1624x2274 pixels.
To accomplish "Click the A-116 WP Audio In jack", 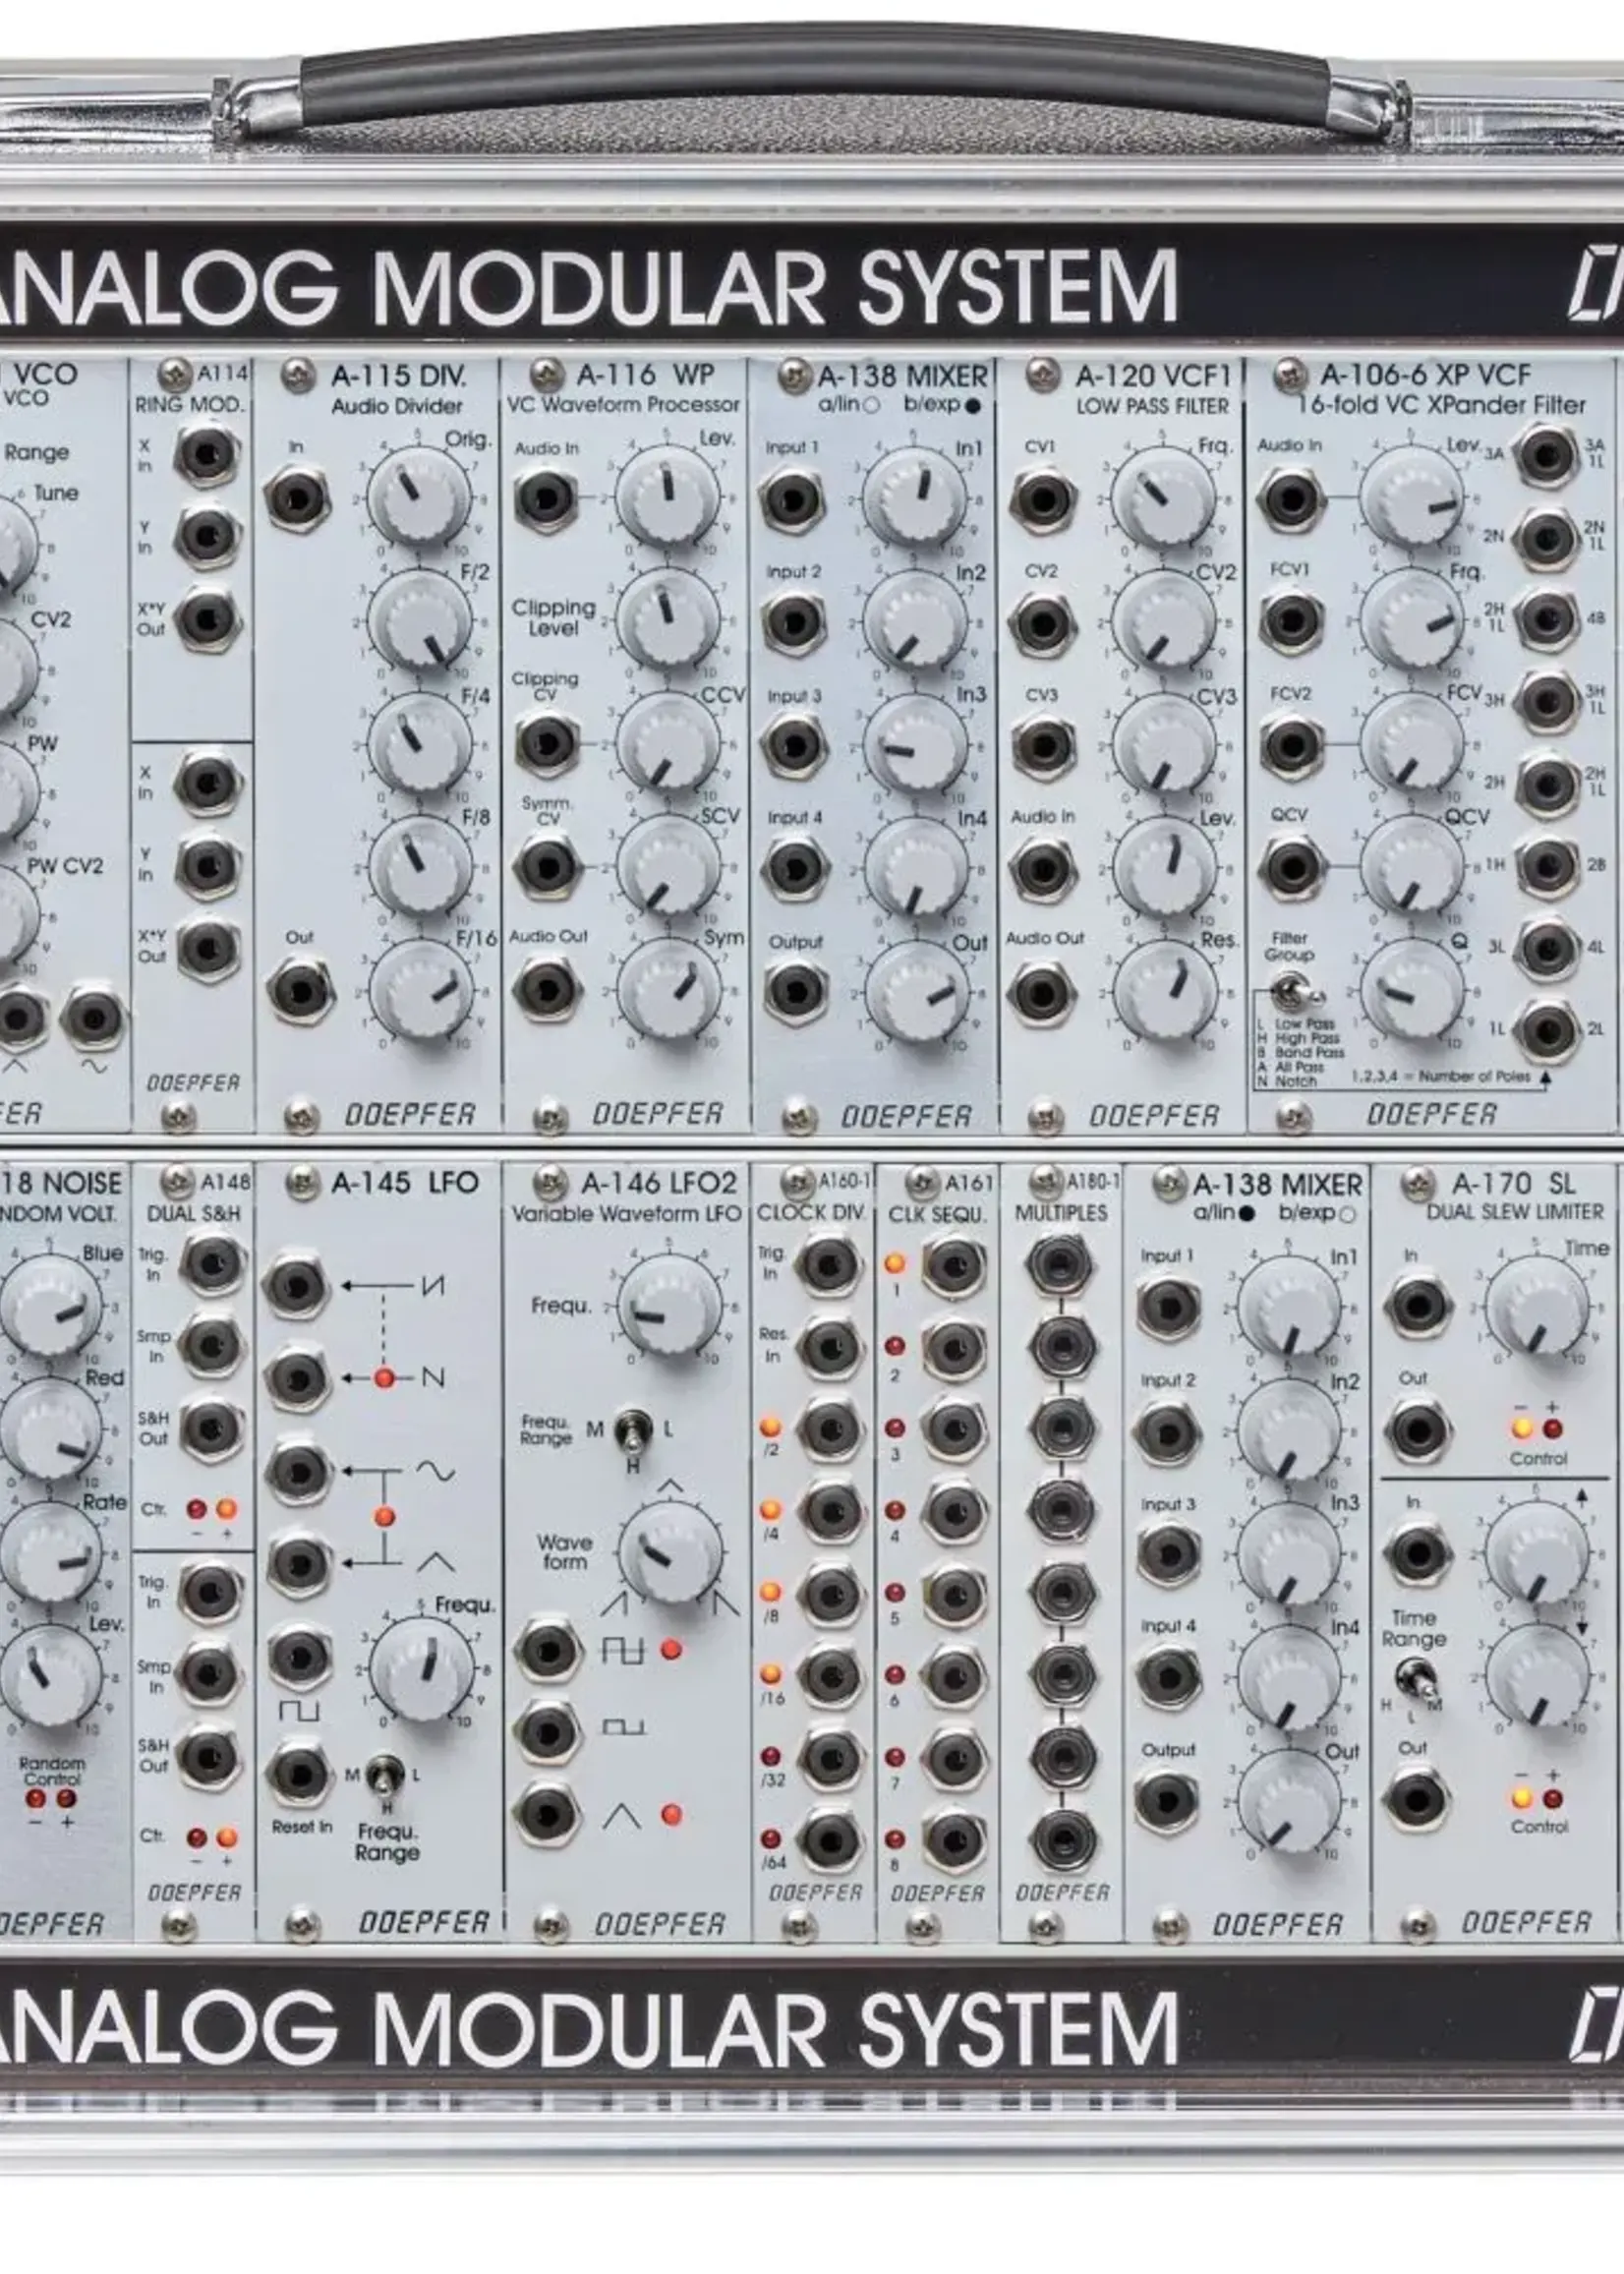I will click(x=545, y=498).
